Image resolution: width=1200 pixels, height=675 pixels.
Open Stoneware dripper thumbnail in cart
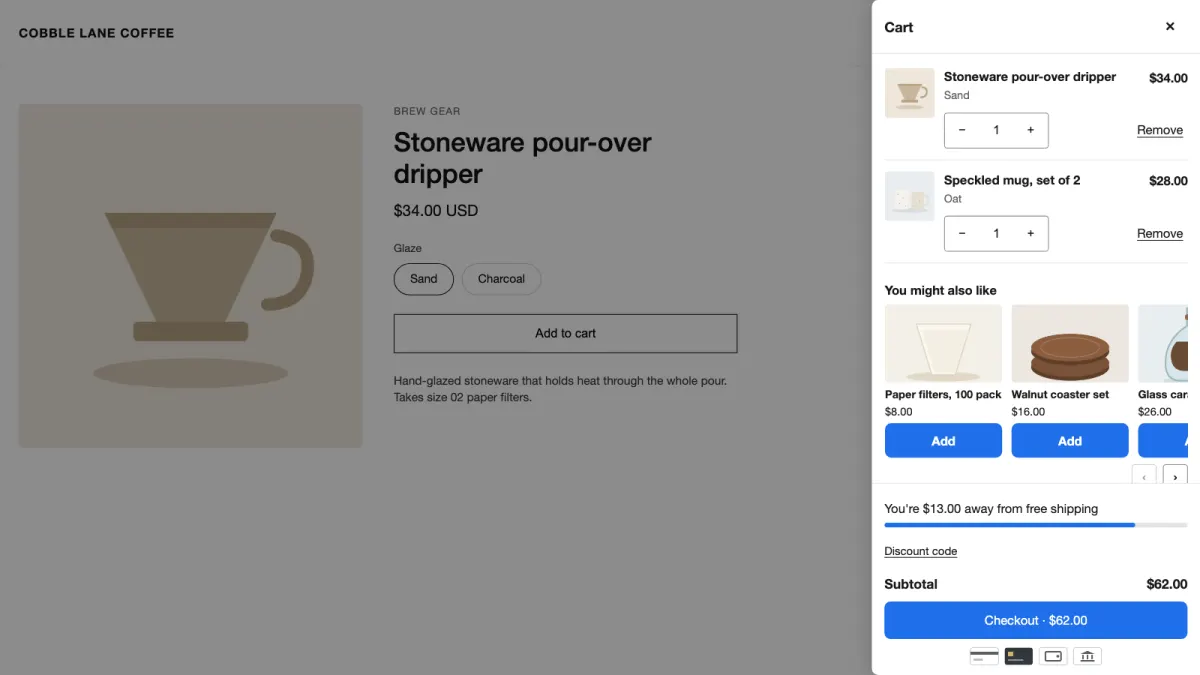909,93
